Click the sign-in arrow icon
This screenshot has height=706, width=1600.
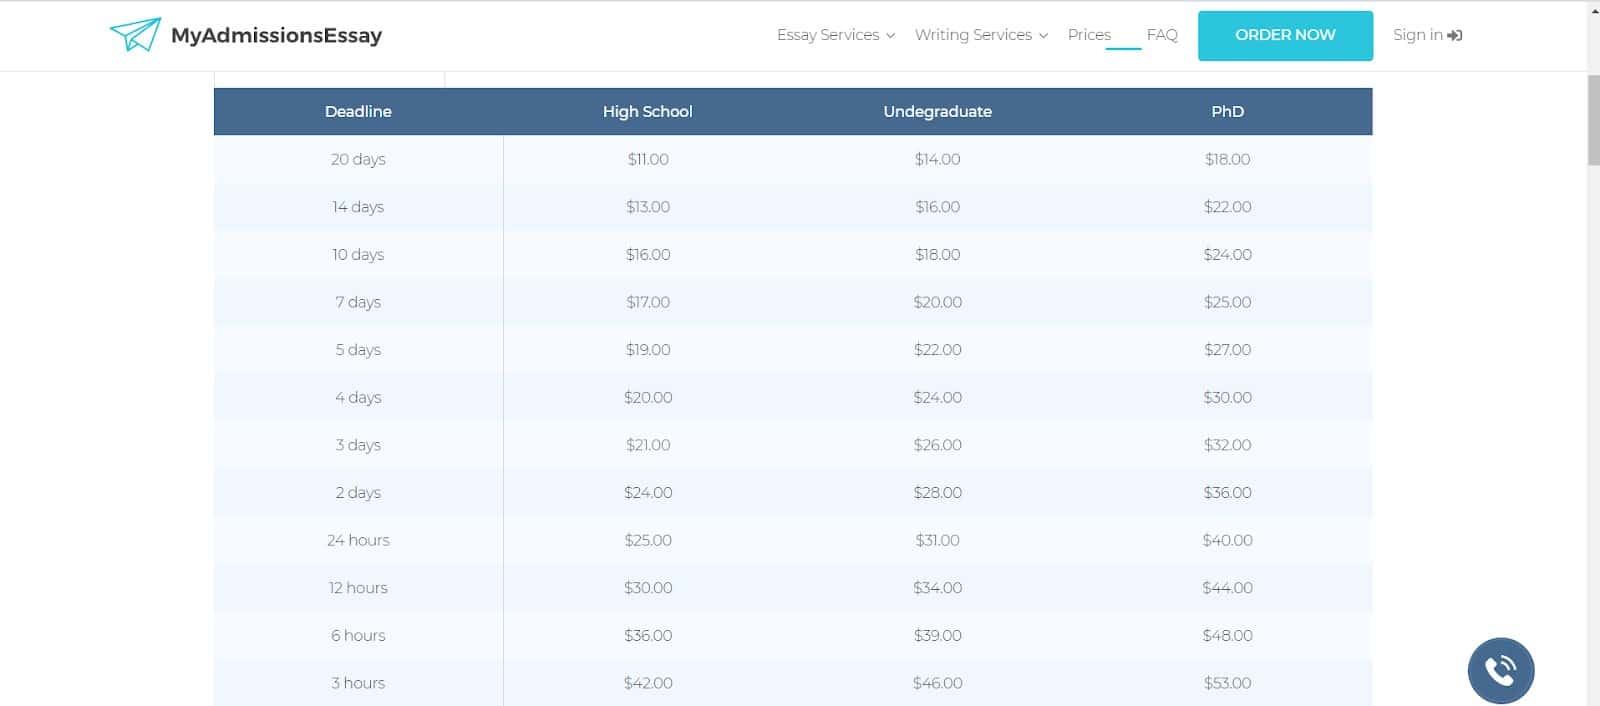1455,35
